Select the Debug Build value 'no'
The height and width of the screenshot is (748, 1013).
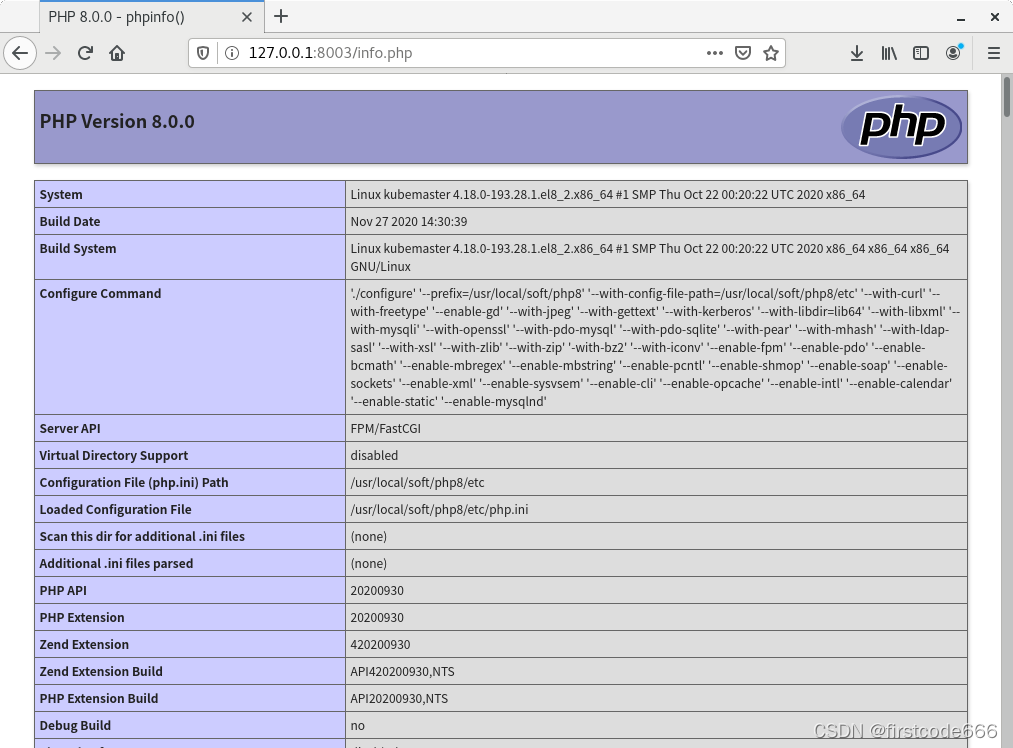(x=357, y=726)
